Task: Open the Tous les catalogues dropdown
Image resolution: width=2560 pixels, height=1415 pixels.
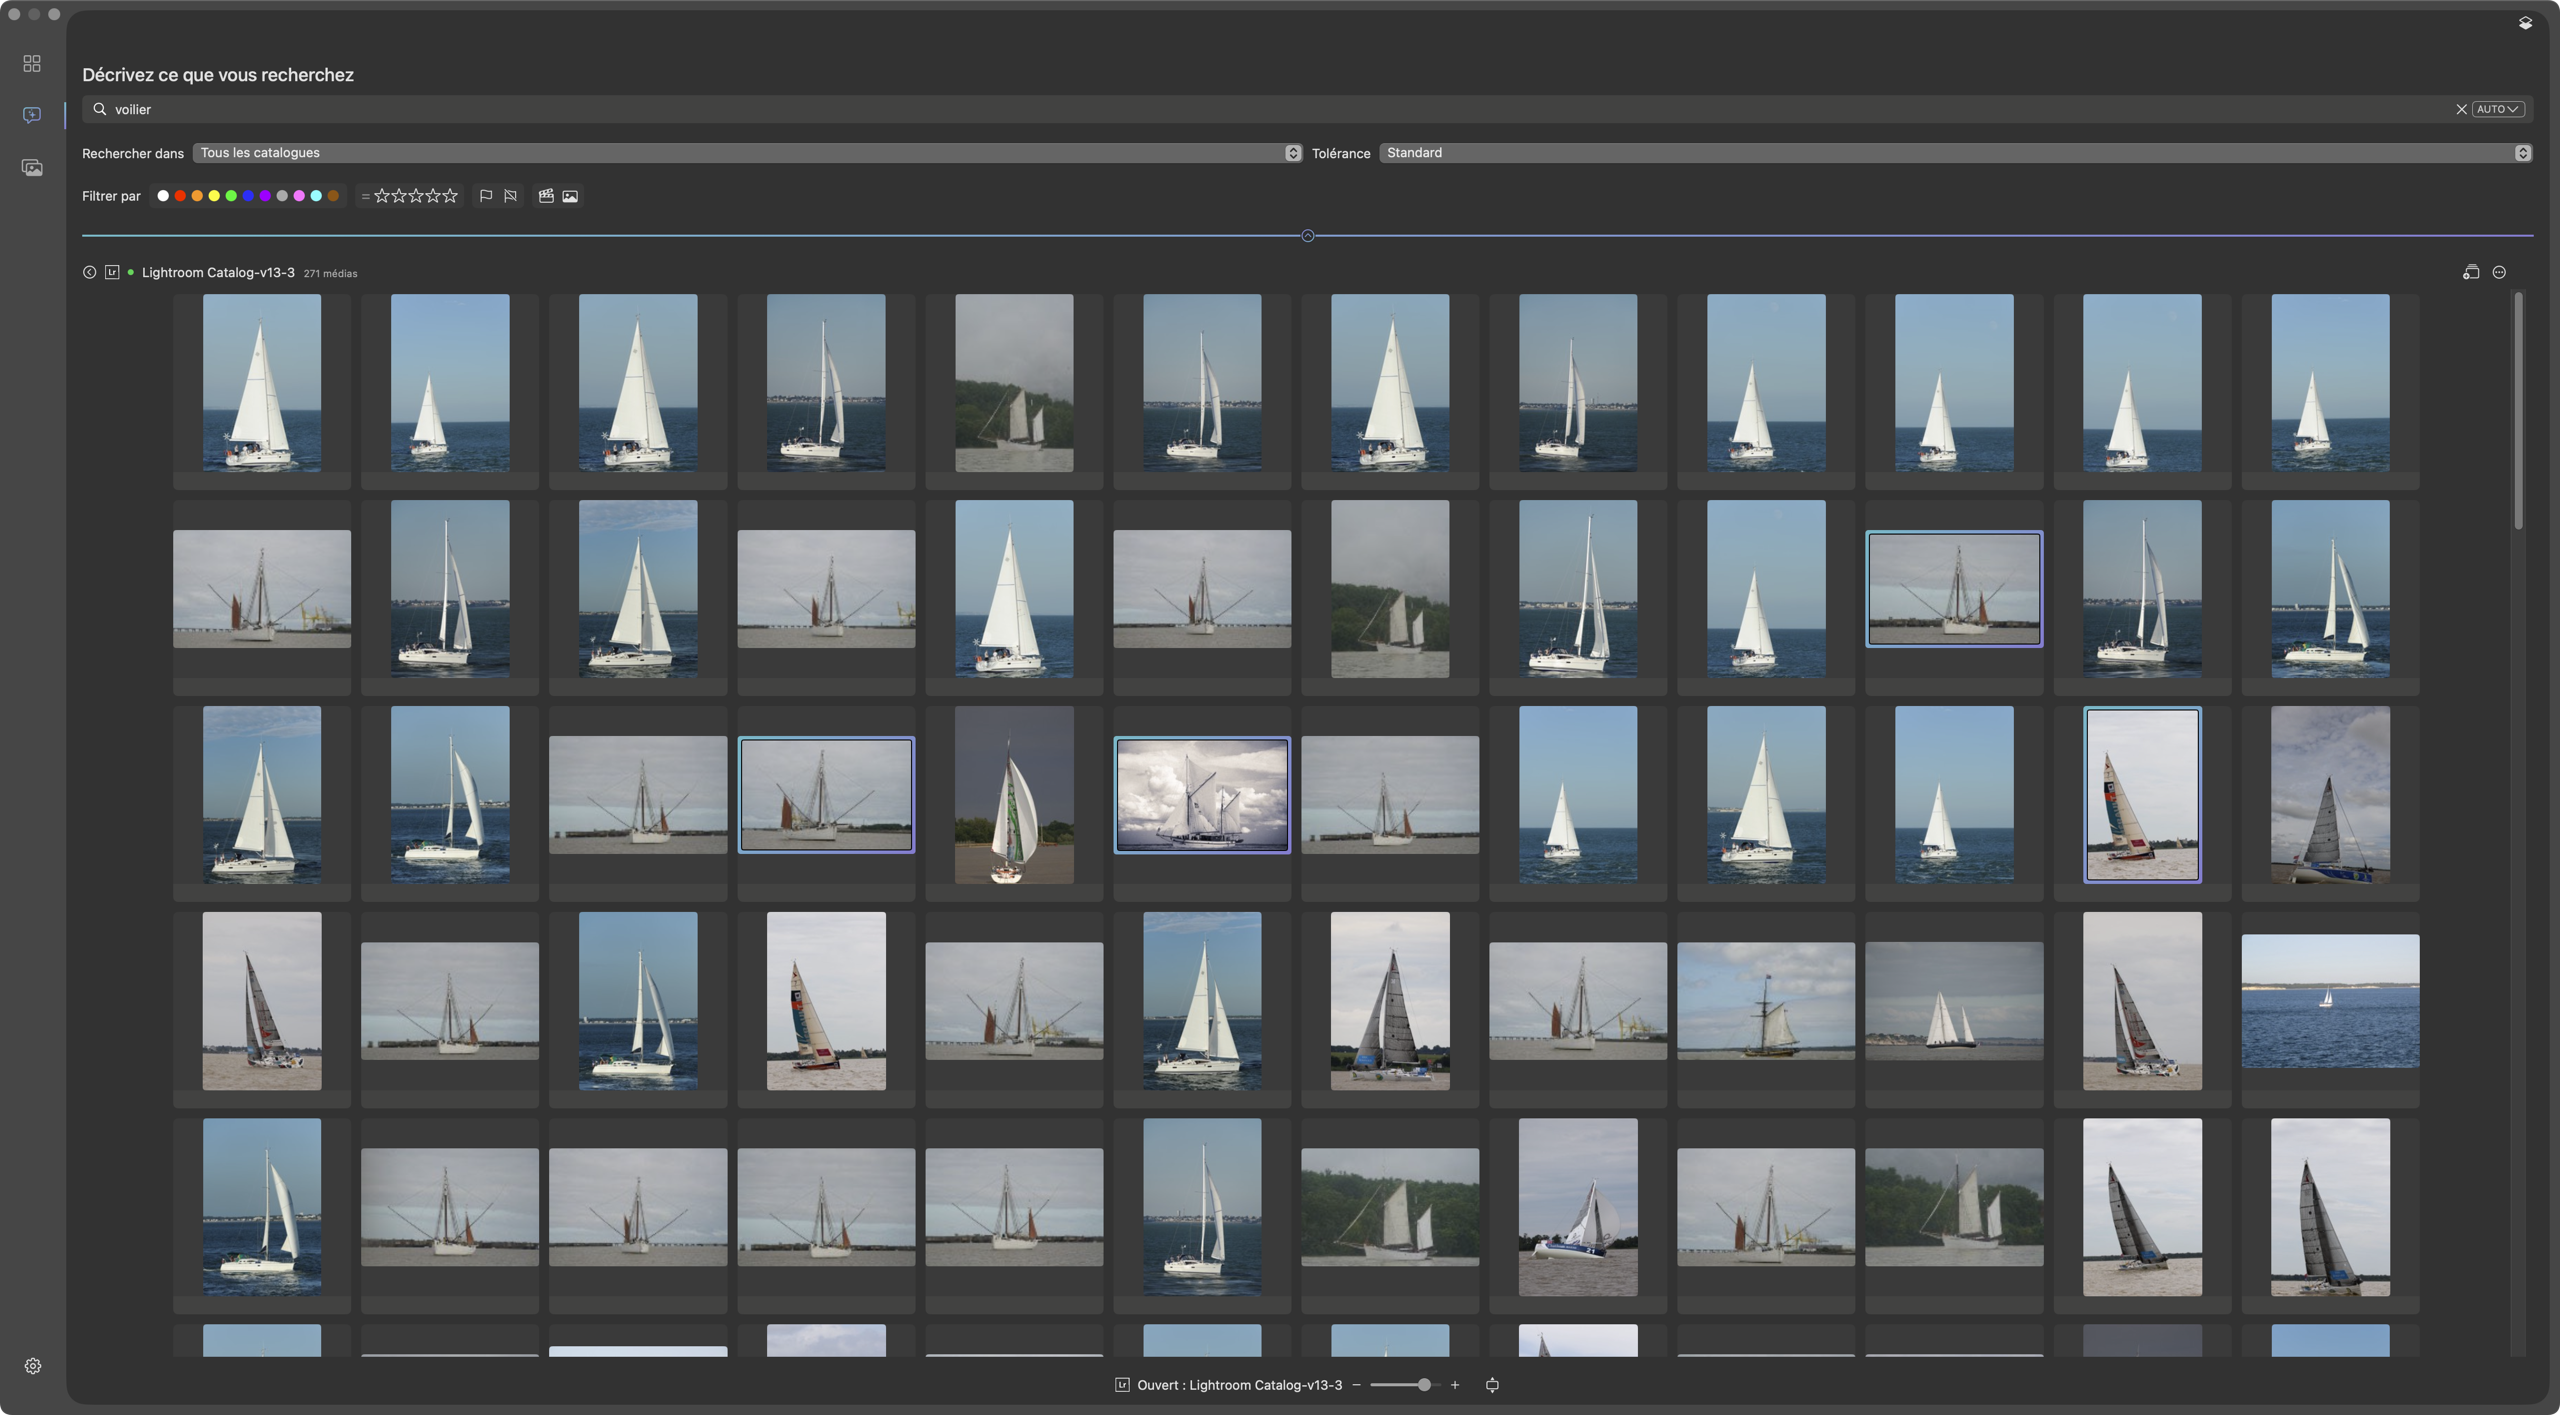Action: point(747,153)
